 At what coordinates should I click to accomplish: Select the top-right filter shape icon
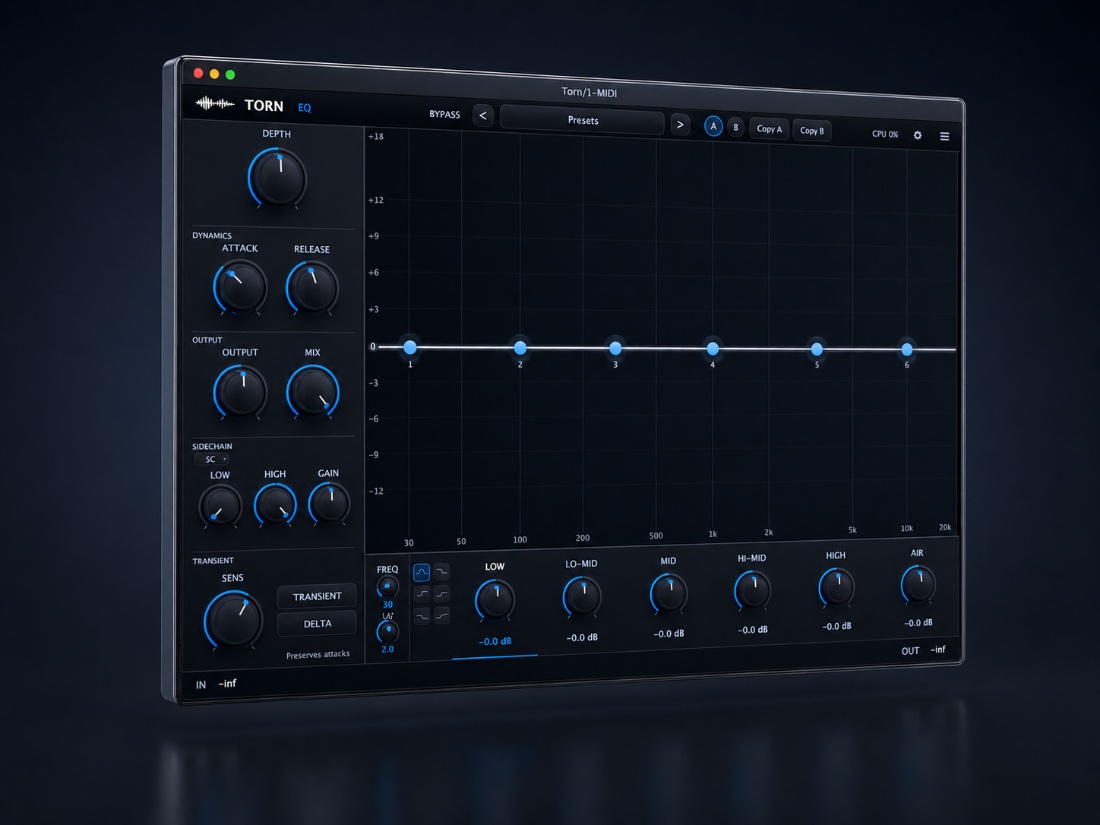(442, 572)
